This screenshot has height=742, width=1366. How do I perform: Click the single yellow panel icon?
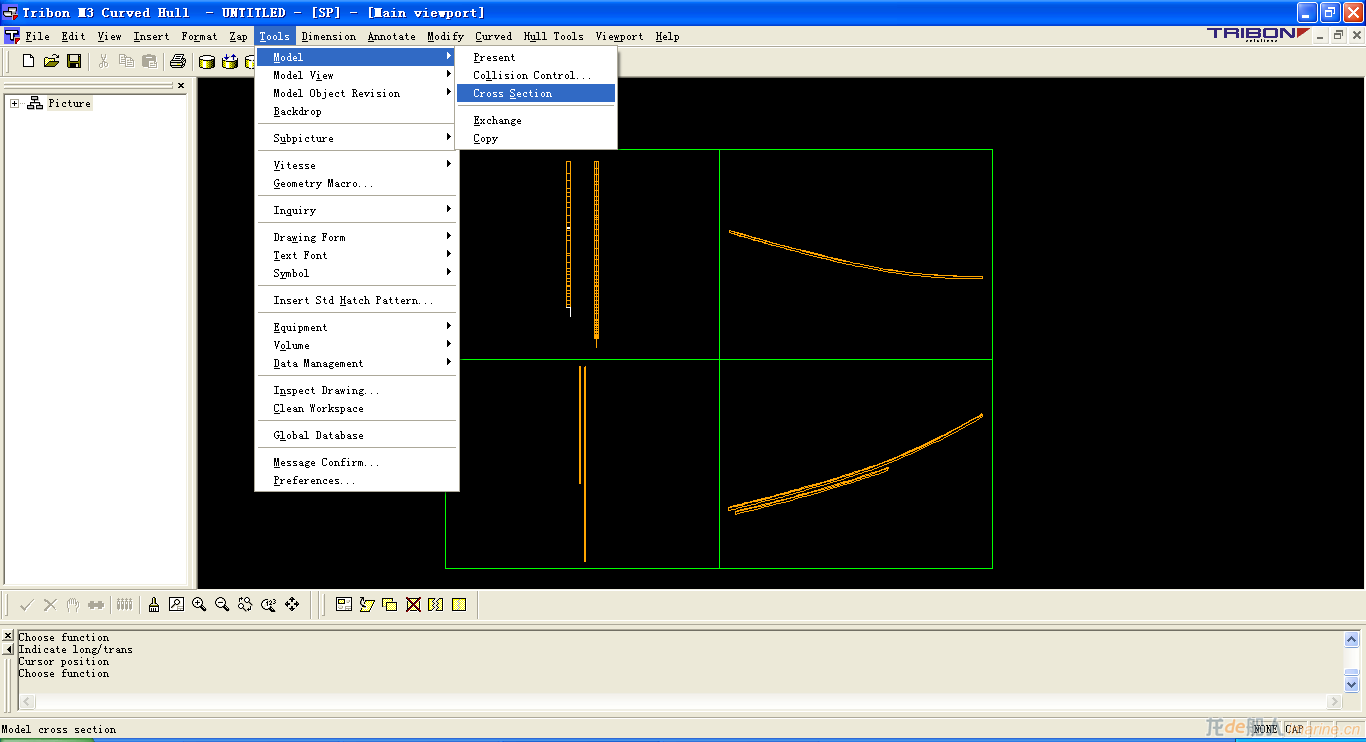(459, 604)
